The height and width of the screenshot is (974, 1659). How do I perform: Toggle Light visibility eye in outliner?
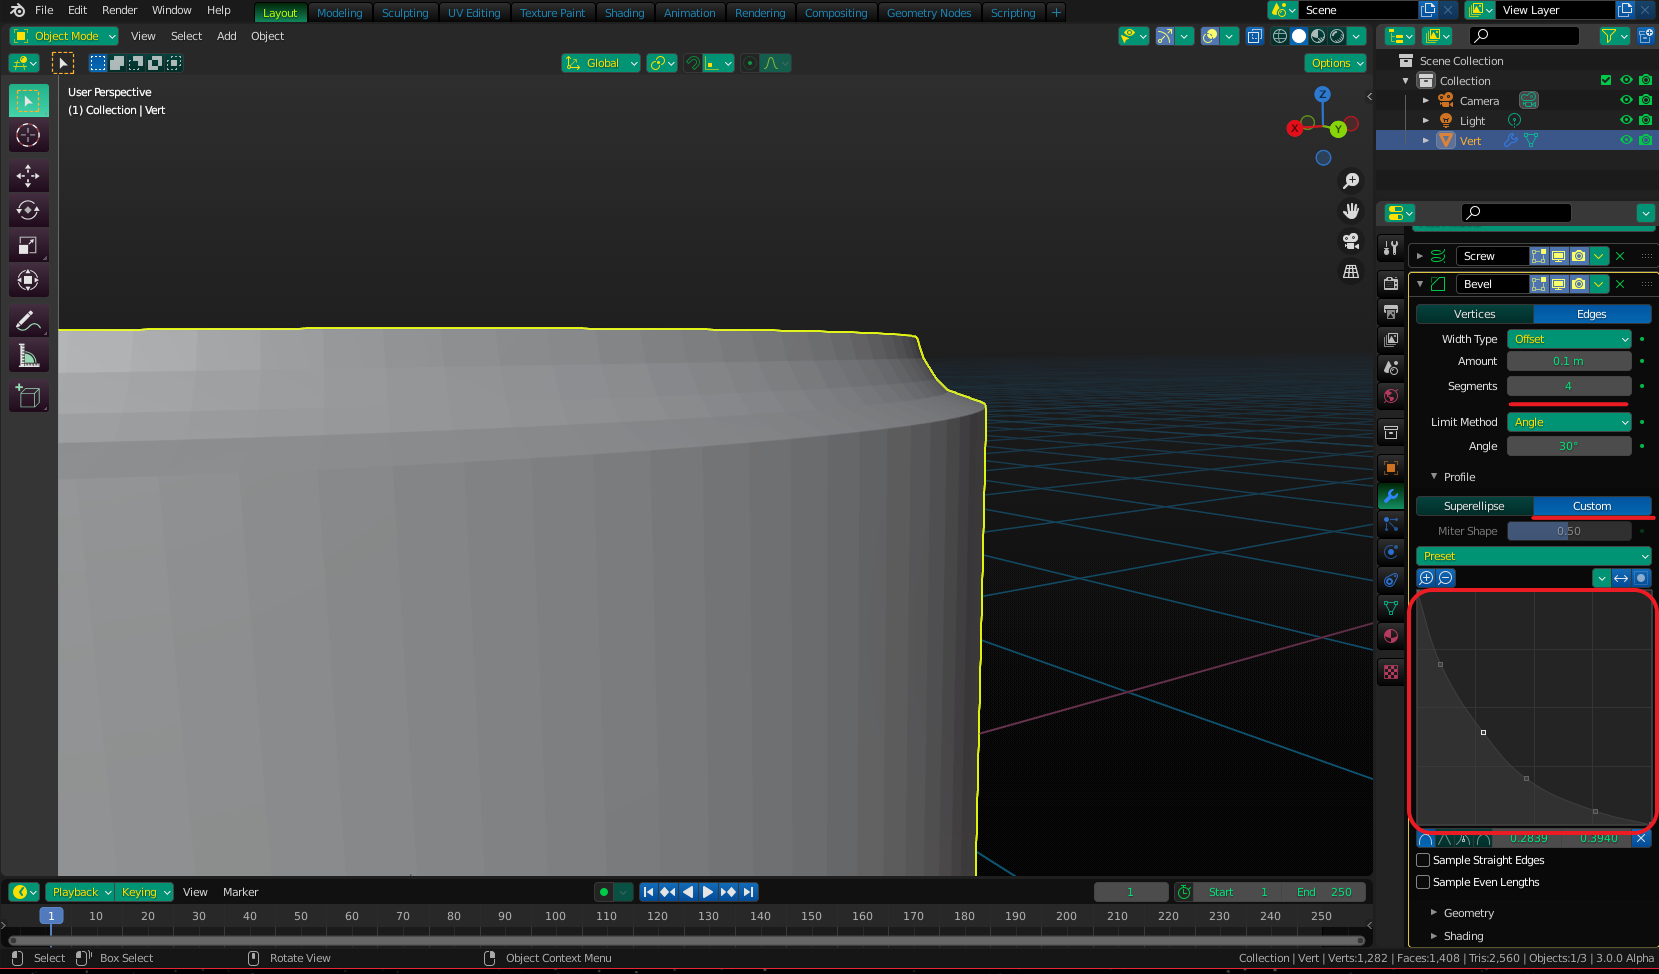(x=1626, y=120)
